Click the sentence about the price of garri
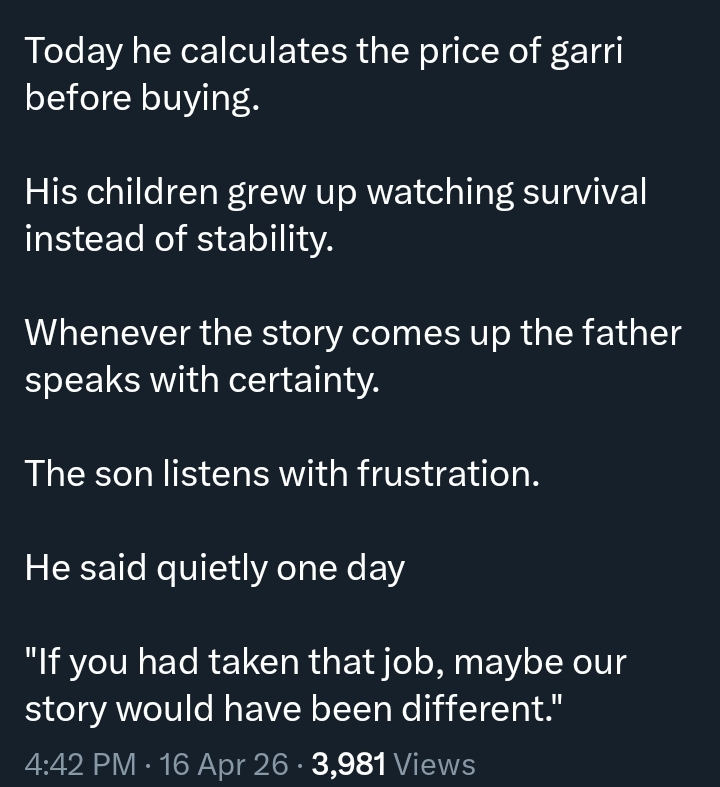This screenshot has width=720, height=787. pyautogui.click(x=323, y=52)
